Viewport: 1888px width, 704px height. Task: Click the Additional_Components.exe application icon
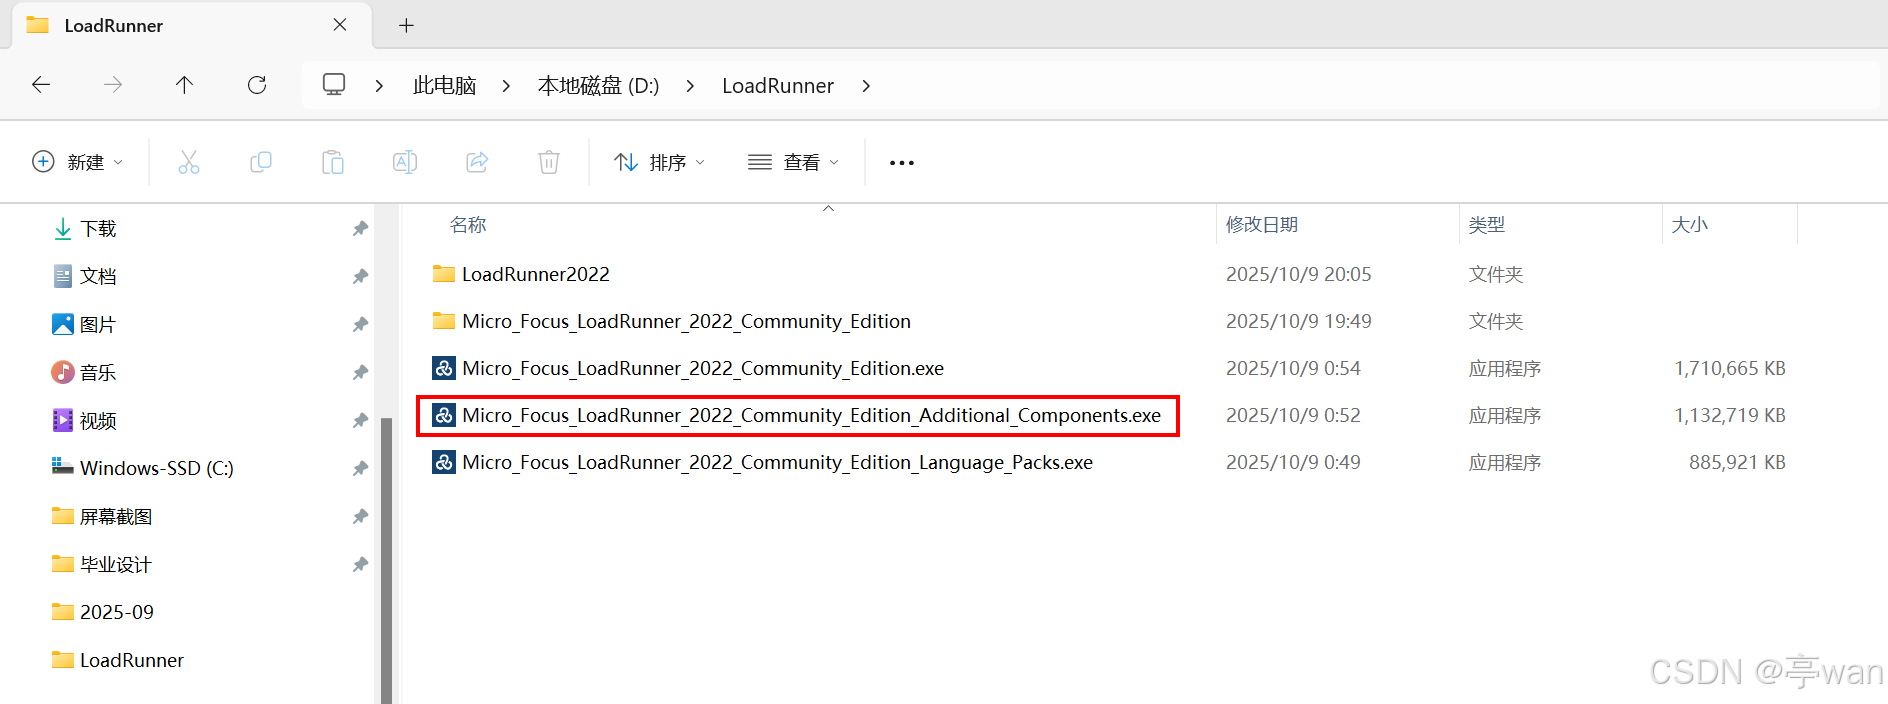click(x=444, y=415)
